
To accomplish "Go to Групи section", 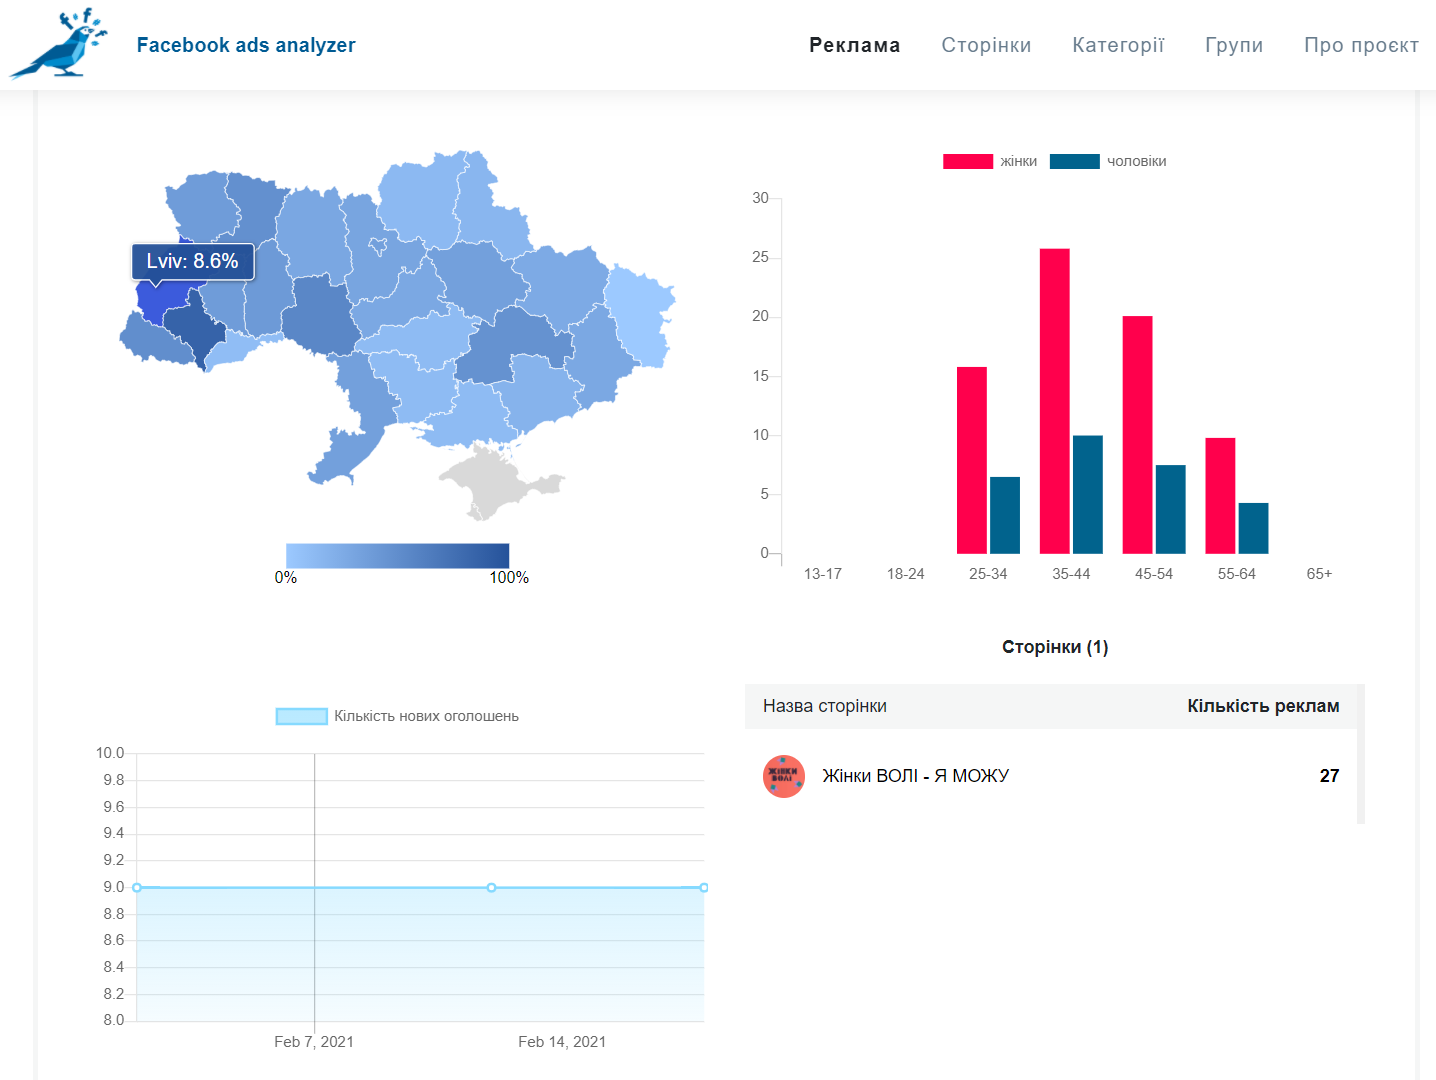I will tap(1234, 45).
